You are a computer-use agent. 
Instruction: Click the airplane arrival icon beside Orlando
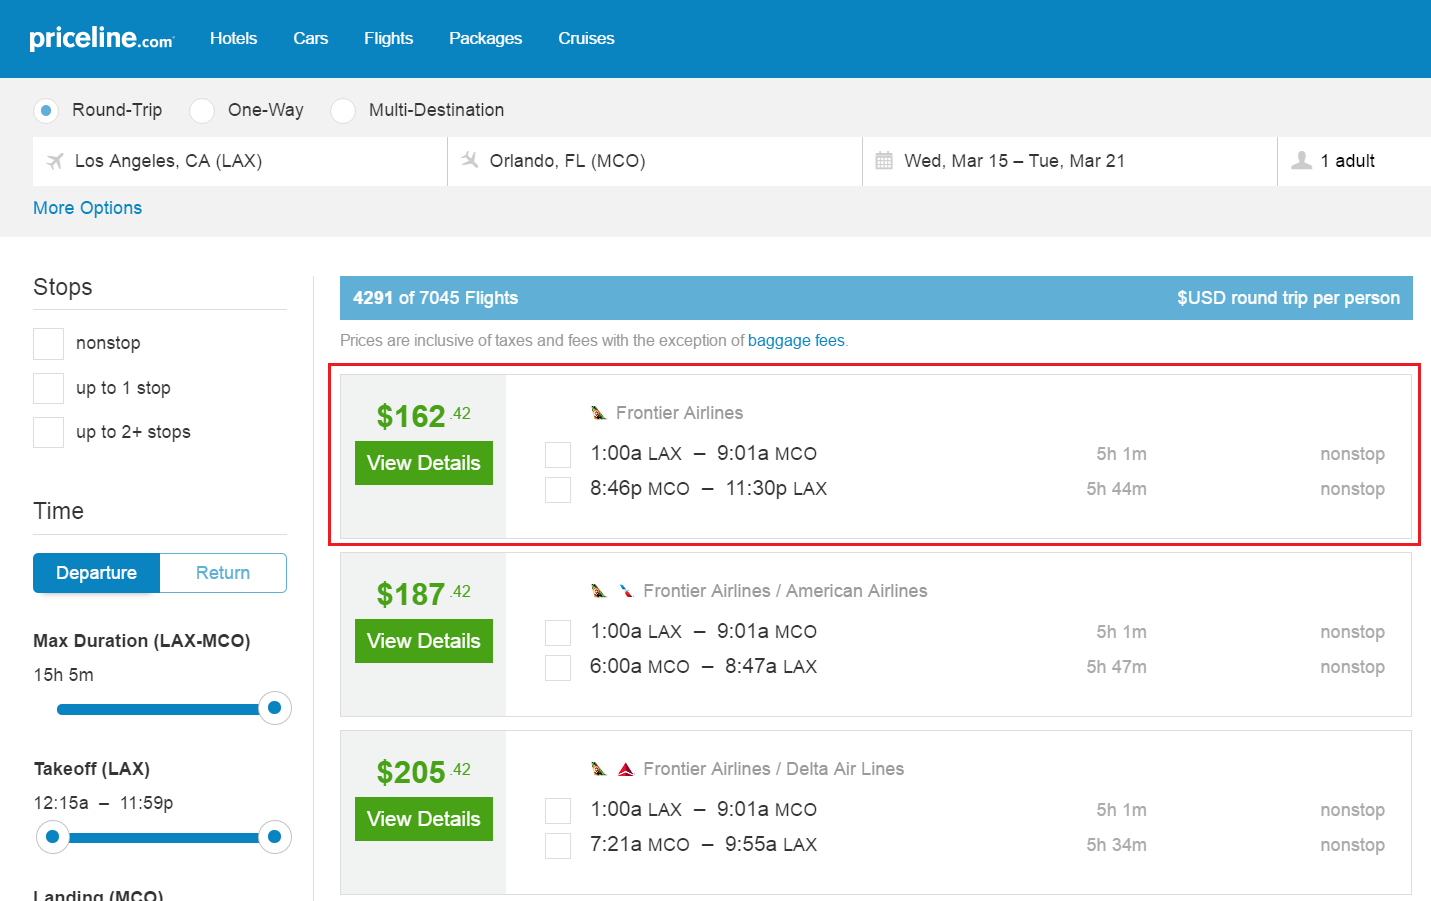coord(470,160)
